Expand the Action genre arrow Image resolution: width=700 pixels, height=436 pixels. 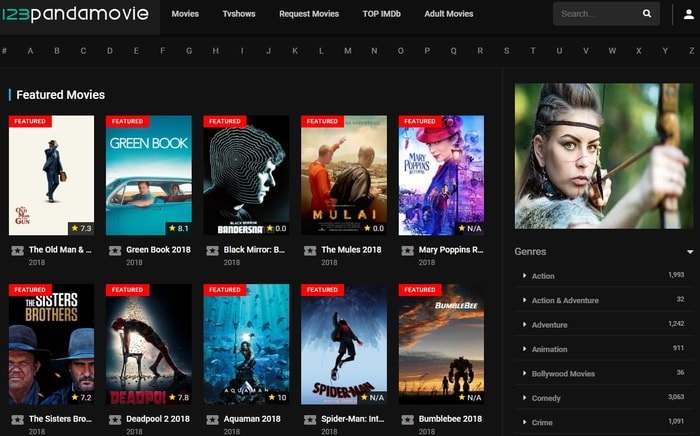pyautogui.click(x=525, y=276)
